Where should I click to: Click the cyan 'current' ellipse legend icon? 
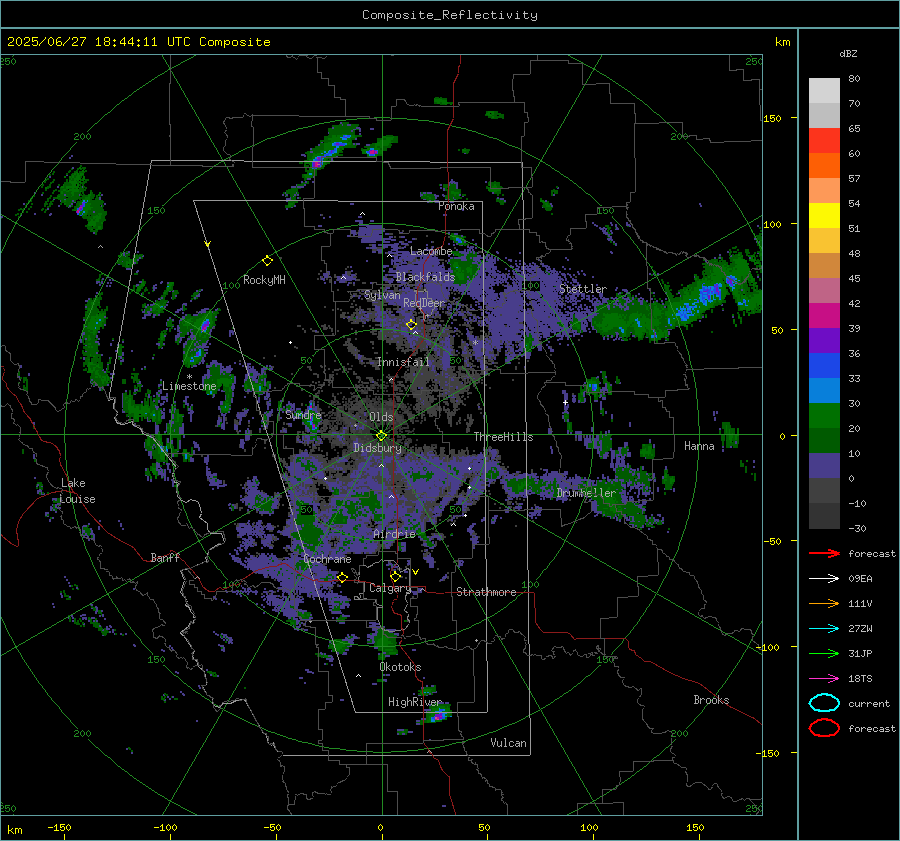pos(824,703)
